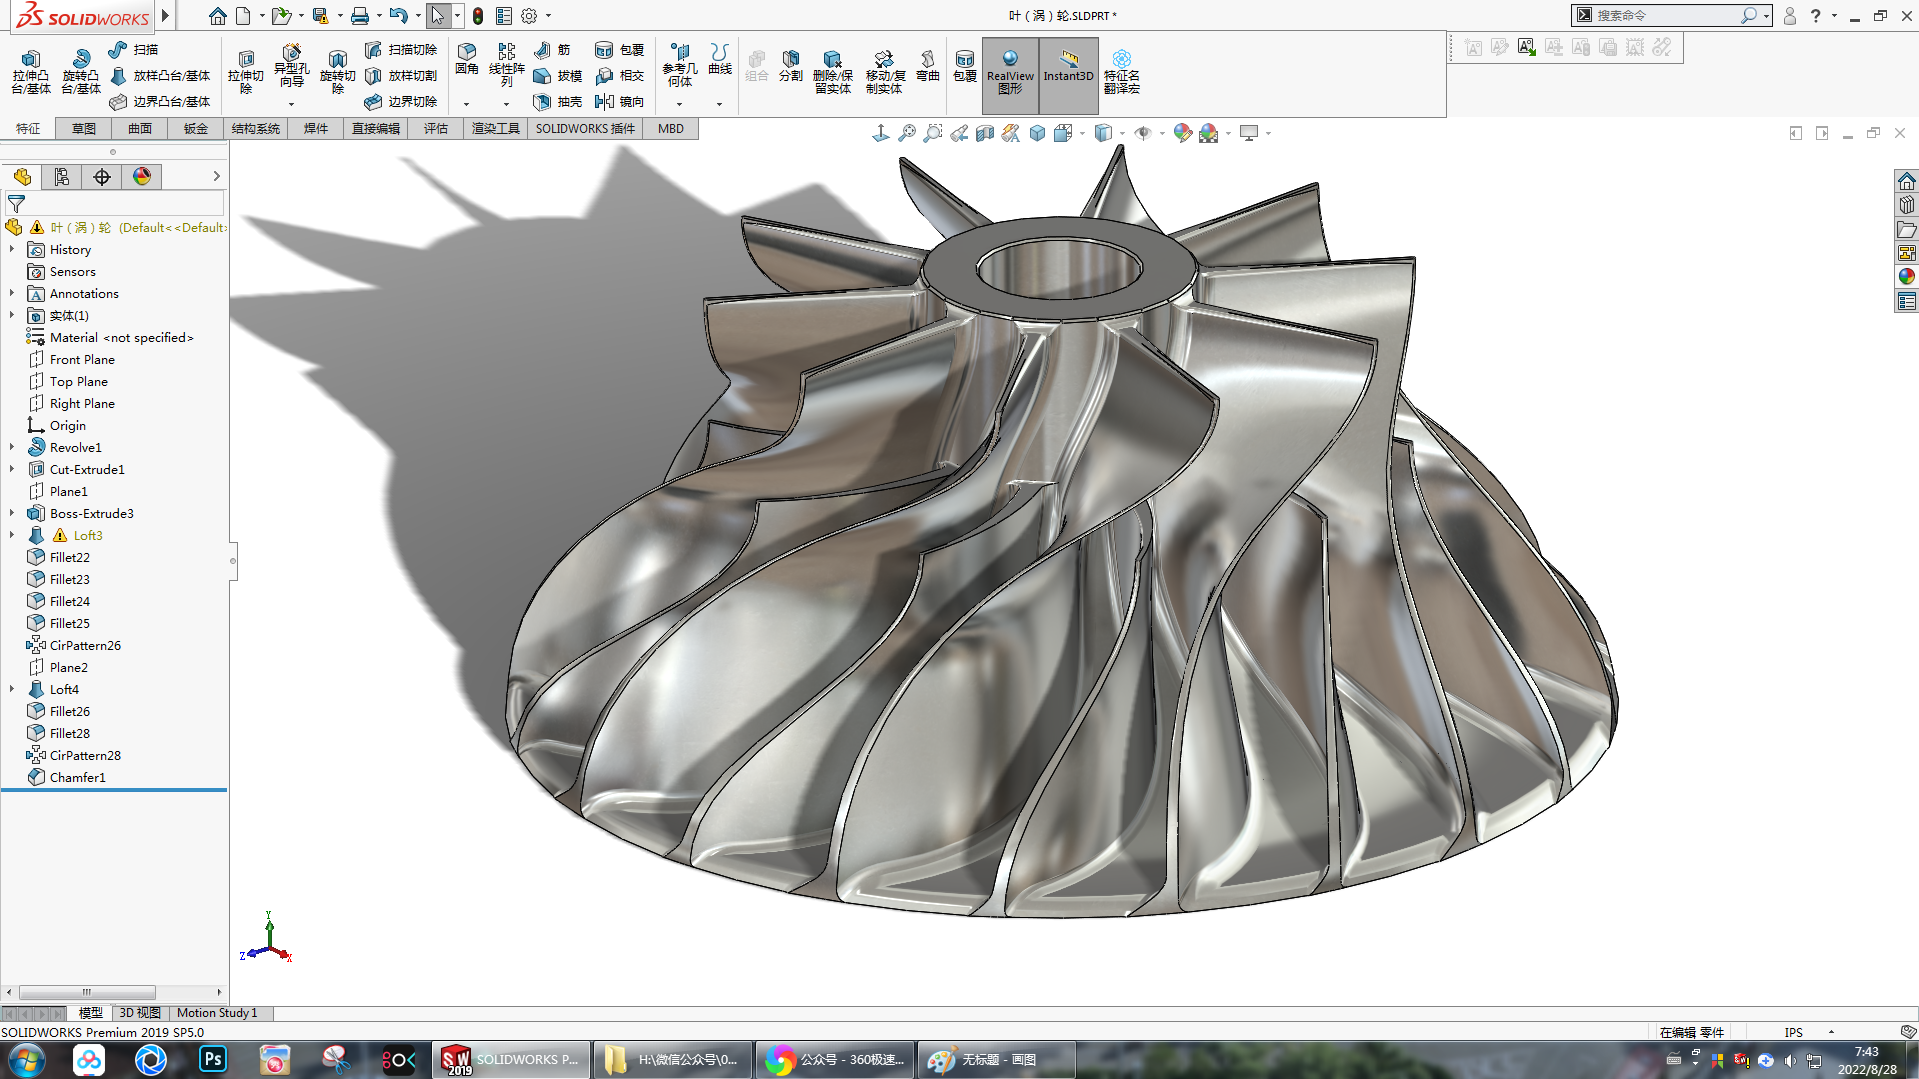The image size is (1919, 1079).
Task: Switch to the Sketch (草图) tab
Action: (84, 129)
